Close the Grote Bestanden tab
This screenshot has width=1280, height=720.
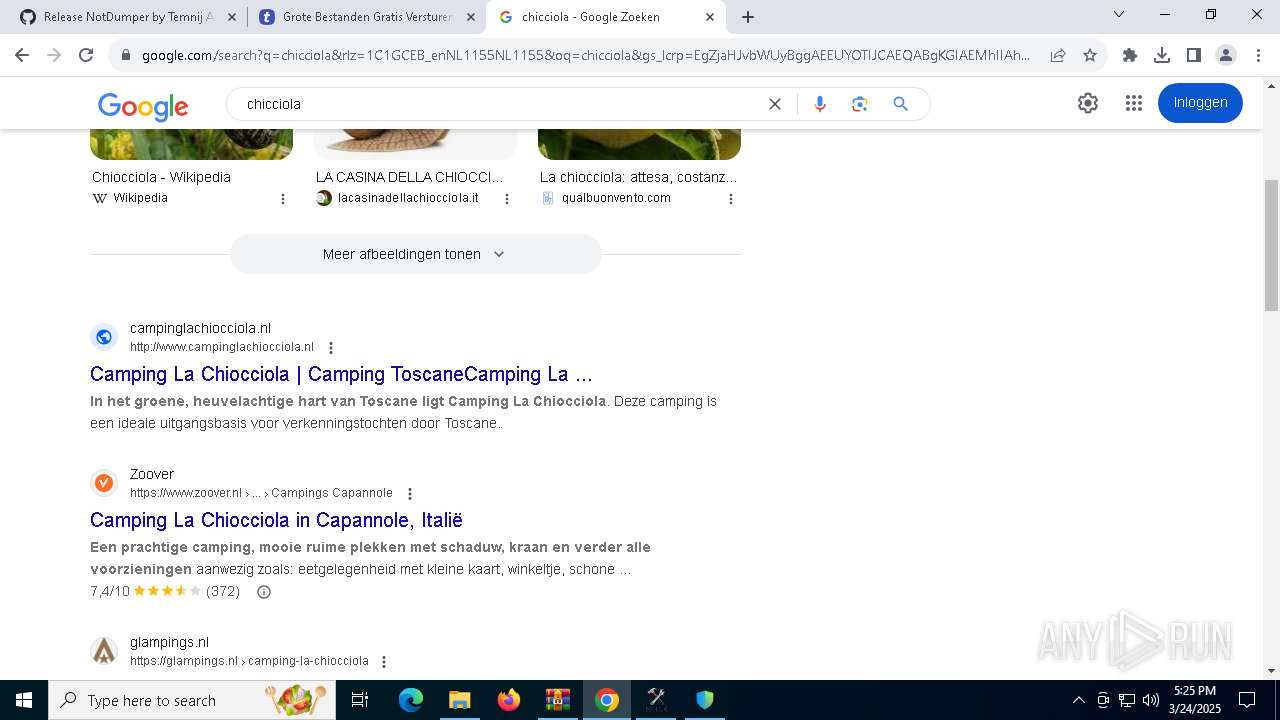(471, 17)
